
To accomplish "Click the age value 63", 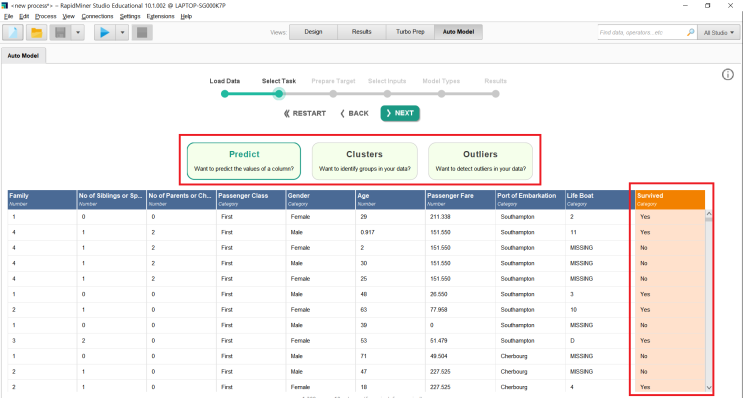I will [x=363, y=309].
